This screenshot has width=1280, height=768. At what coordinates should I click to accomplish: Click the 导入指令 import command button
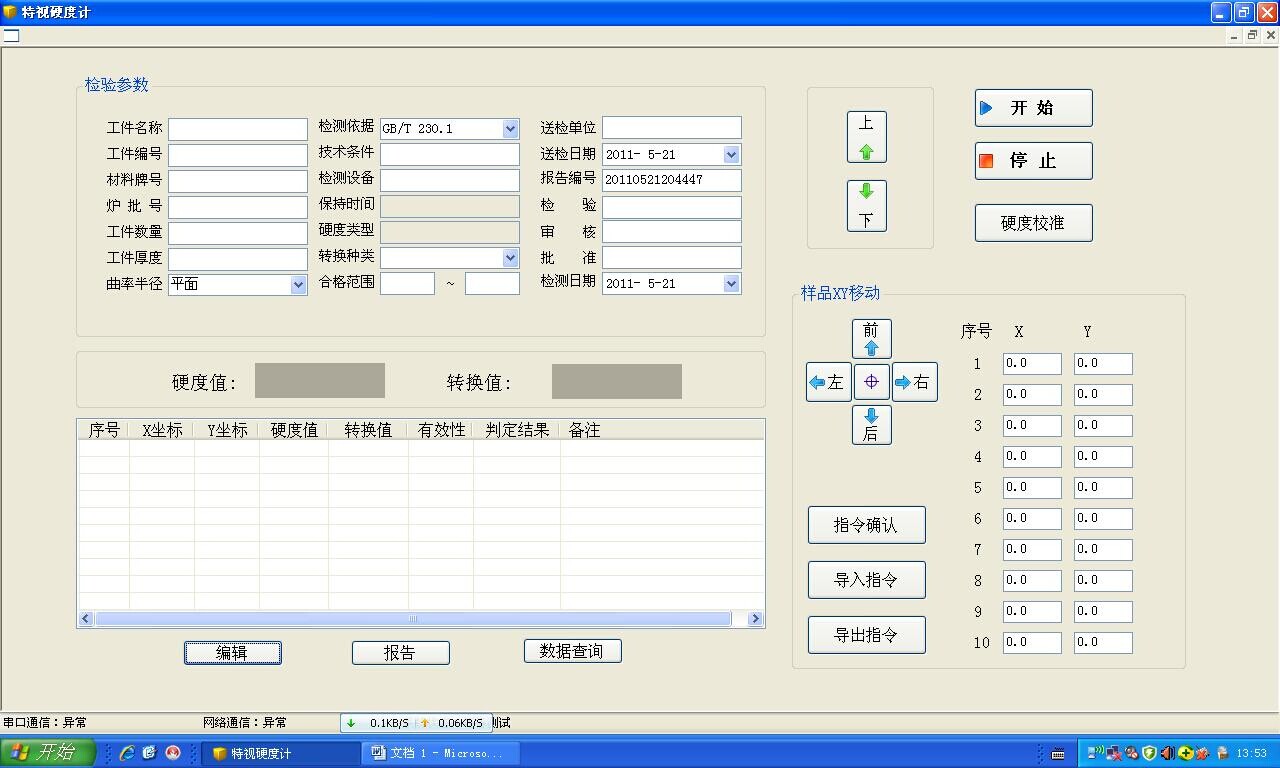coord(866,580)
